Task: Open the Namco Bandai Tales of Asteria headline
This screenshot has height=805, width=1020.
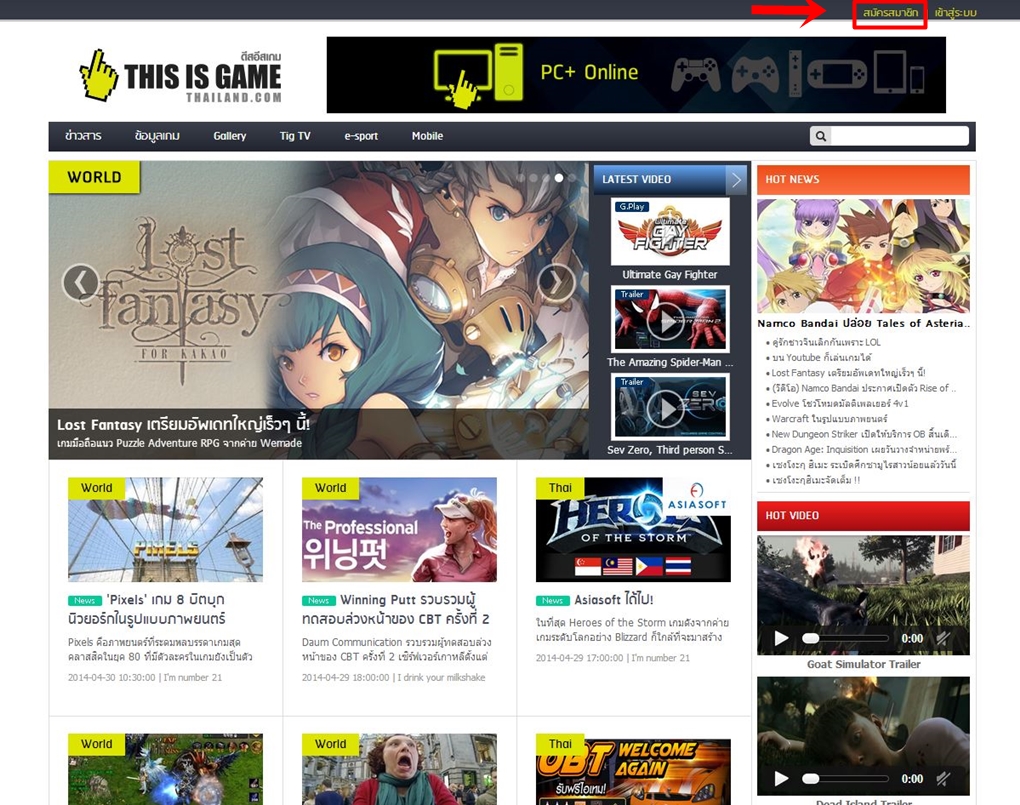Action: [x=863, y=323]
